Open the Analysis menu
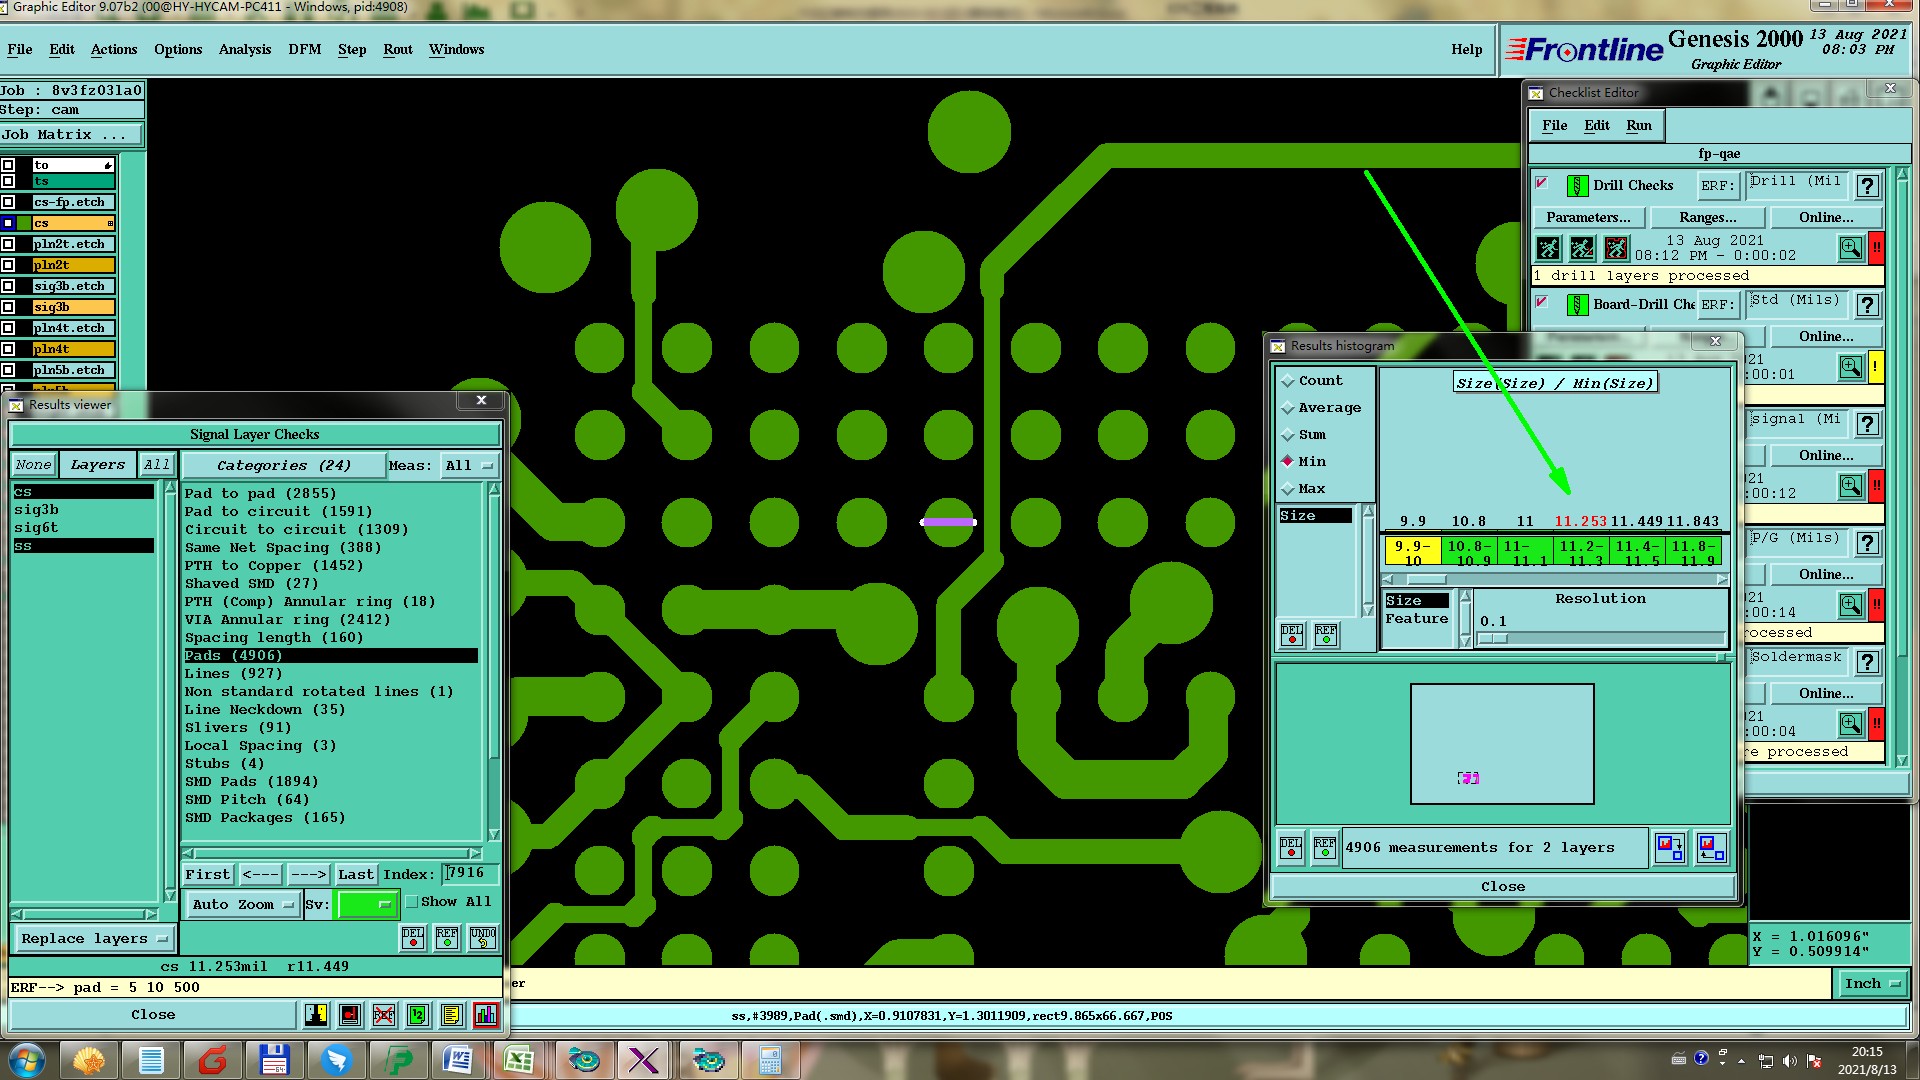This screenshot has width=1920, height=1080. (244, 49)
